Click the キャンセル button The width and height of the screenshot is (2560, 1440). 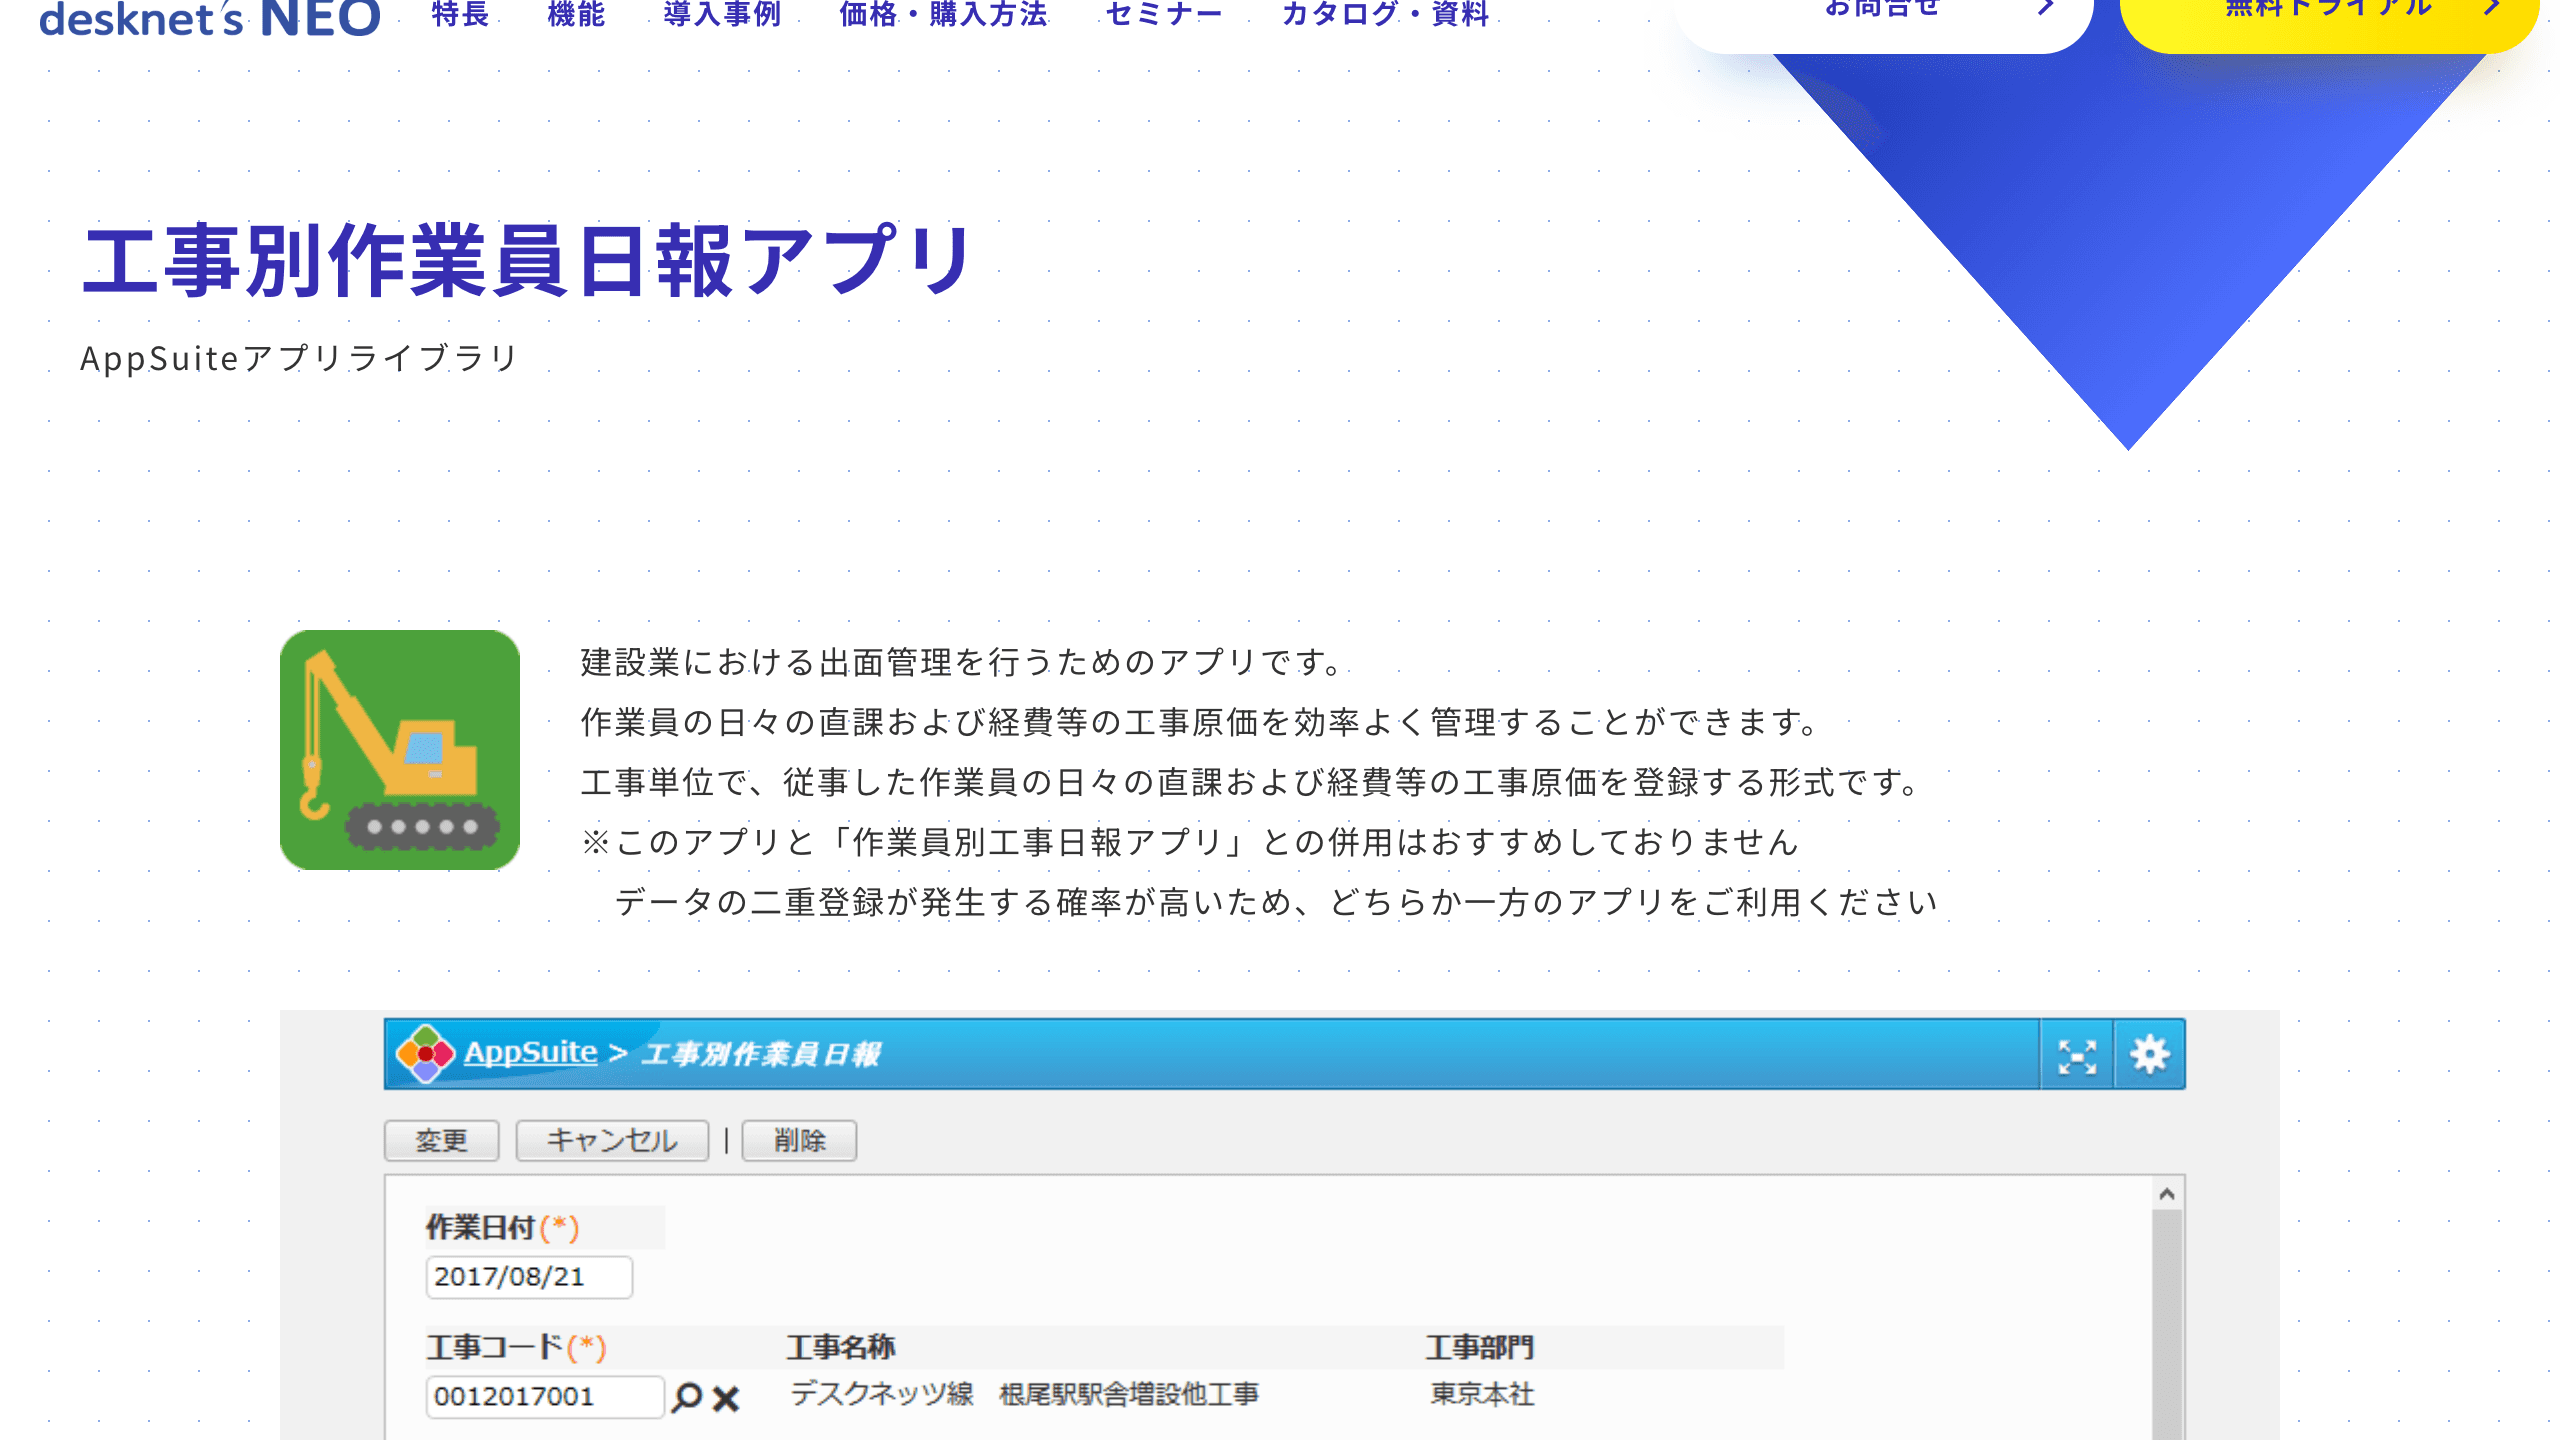tap(612, 1140)
